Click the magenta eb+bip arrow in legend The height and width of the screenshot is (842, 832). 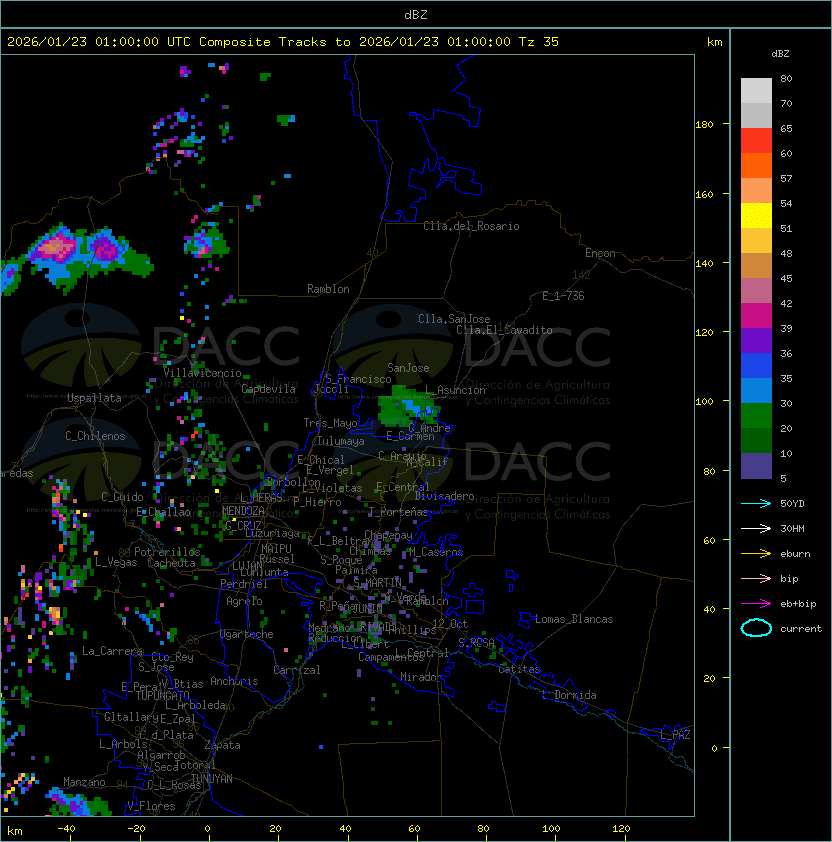click(756, 604)
